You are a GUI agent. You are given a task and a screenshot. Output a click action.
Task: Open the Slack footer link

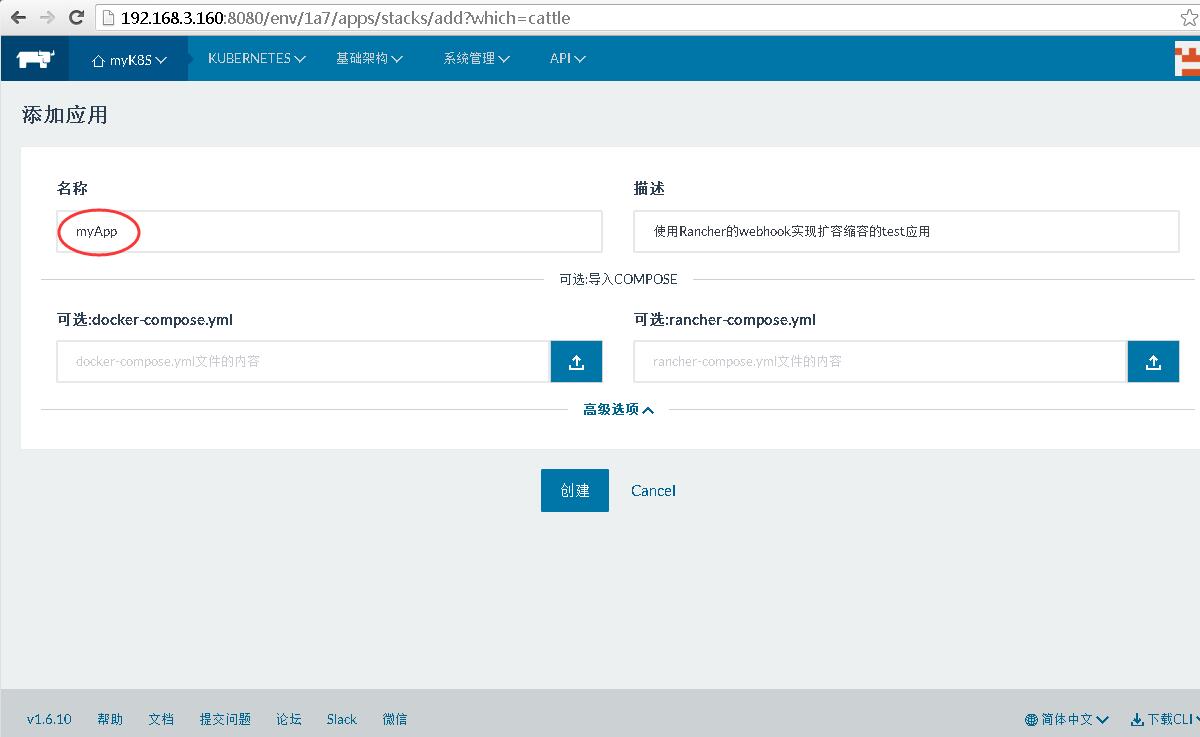(341, 719)
